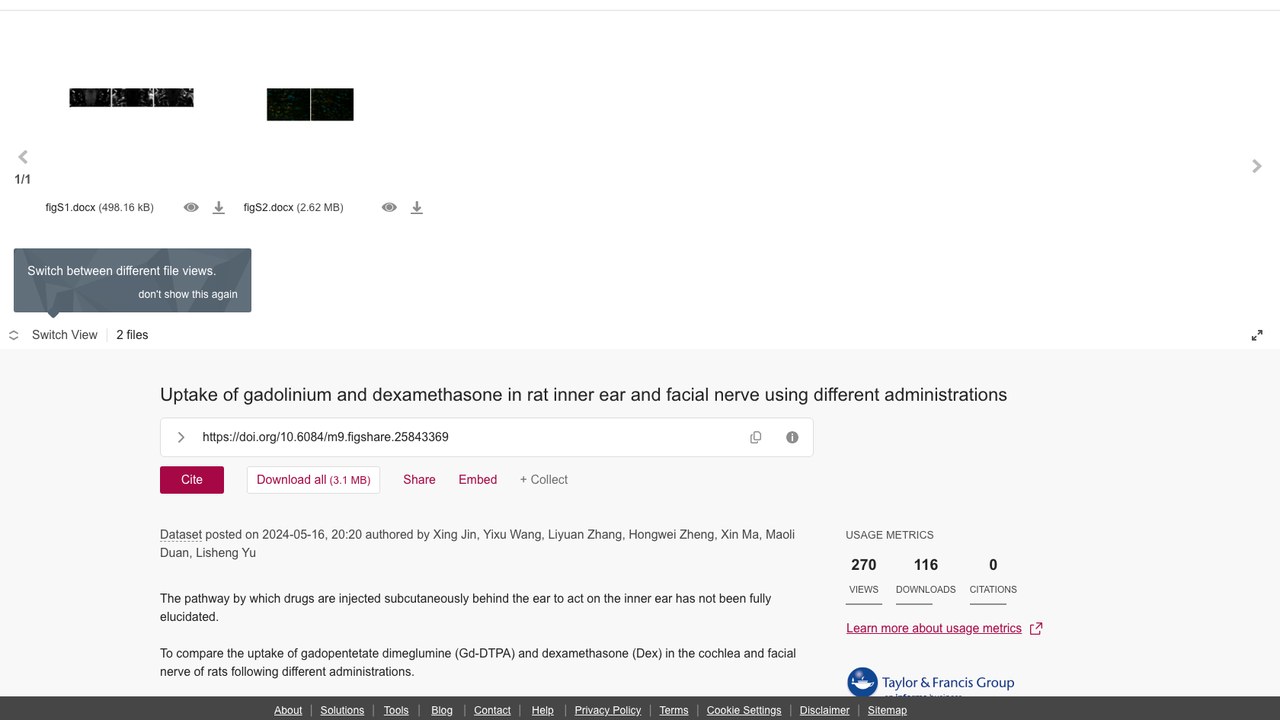Image resolution: width=1280 pixels, height=720 pixels.
Task: Open the Blog footer link
Action: pos(442,710)
